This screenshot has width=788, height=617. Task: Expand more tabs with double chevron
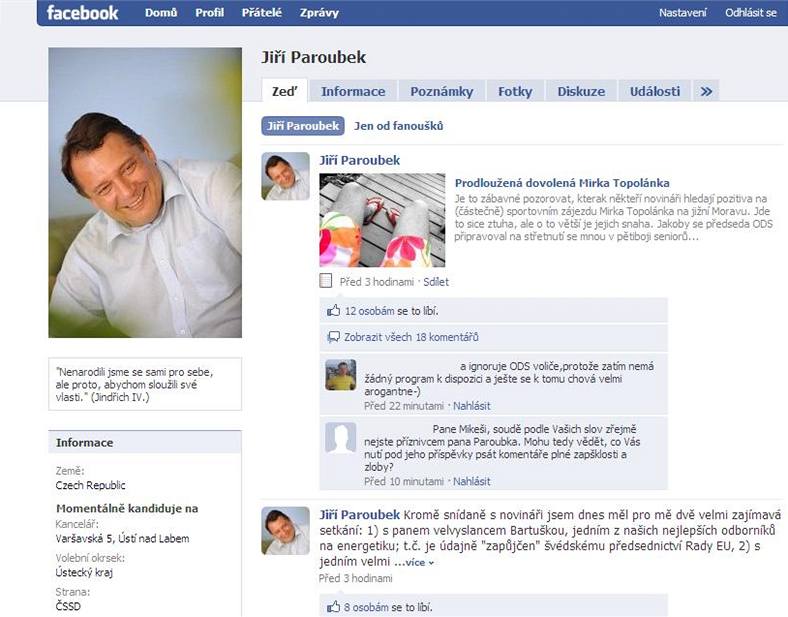pyautogui.click(x=706, y=91)
